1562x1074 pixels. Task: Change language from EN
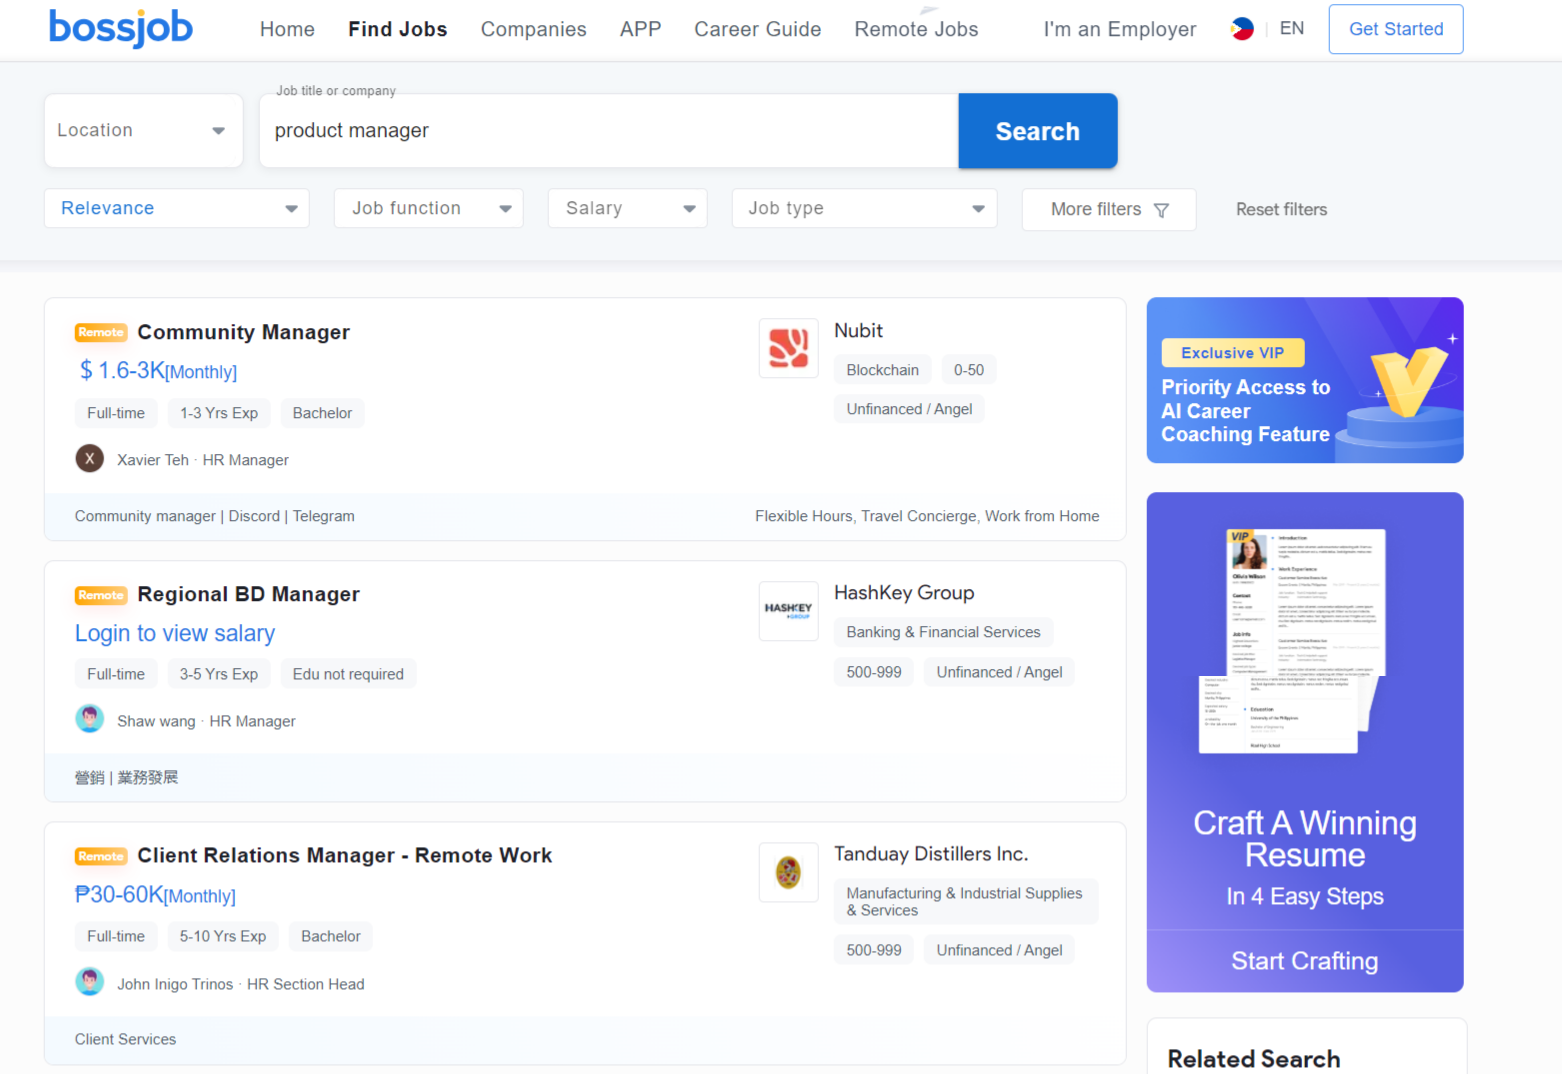point(1292,28)
